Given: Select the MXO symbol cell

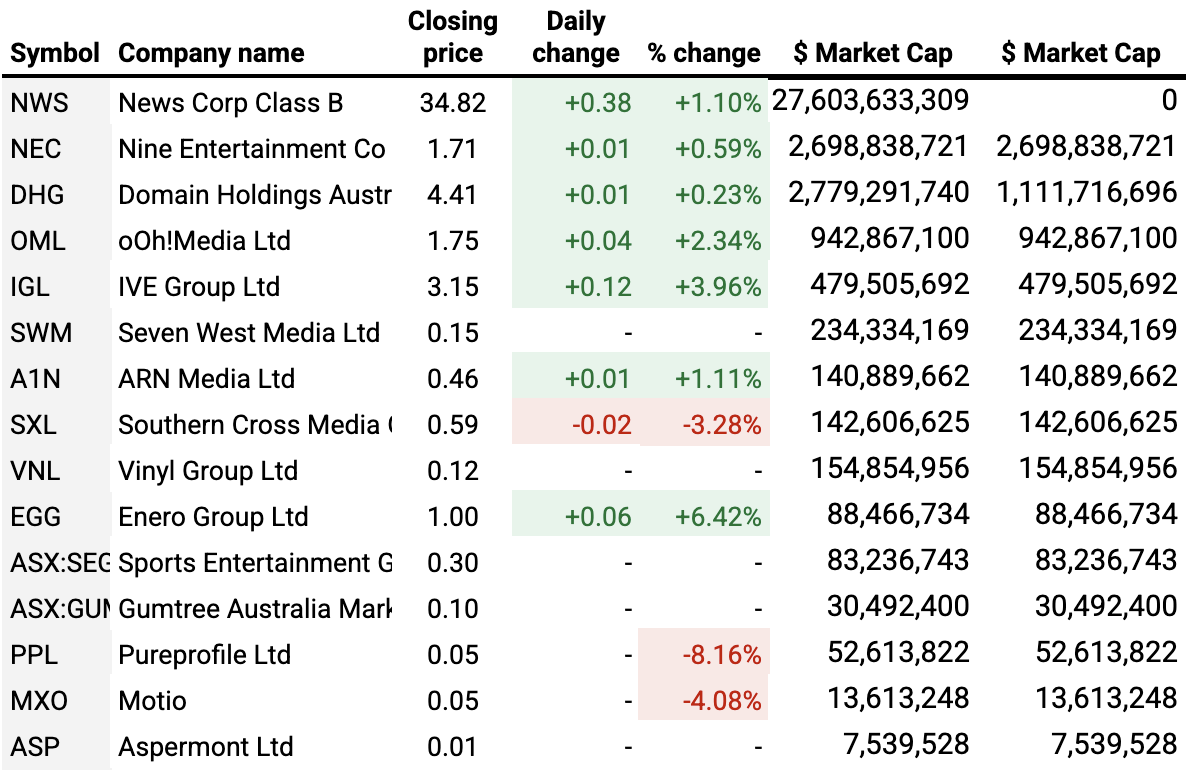Looking at the screenshot, I should (39, 701).
